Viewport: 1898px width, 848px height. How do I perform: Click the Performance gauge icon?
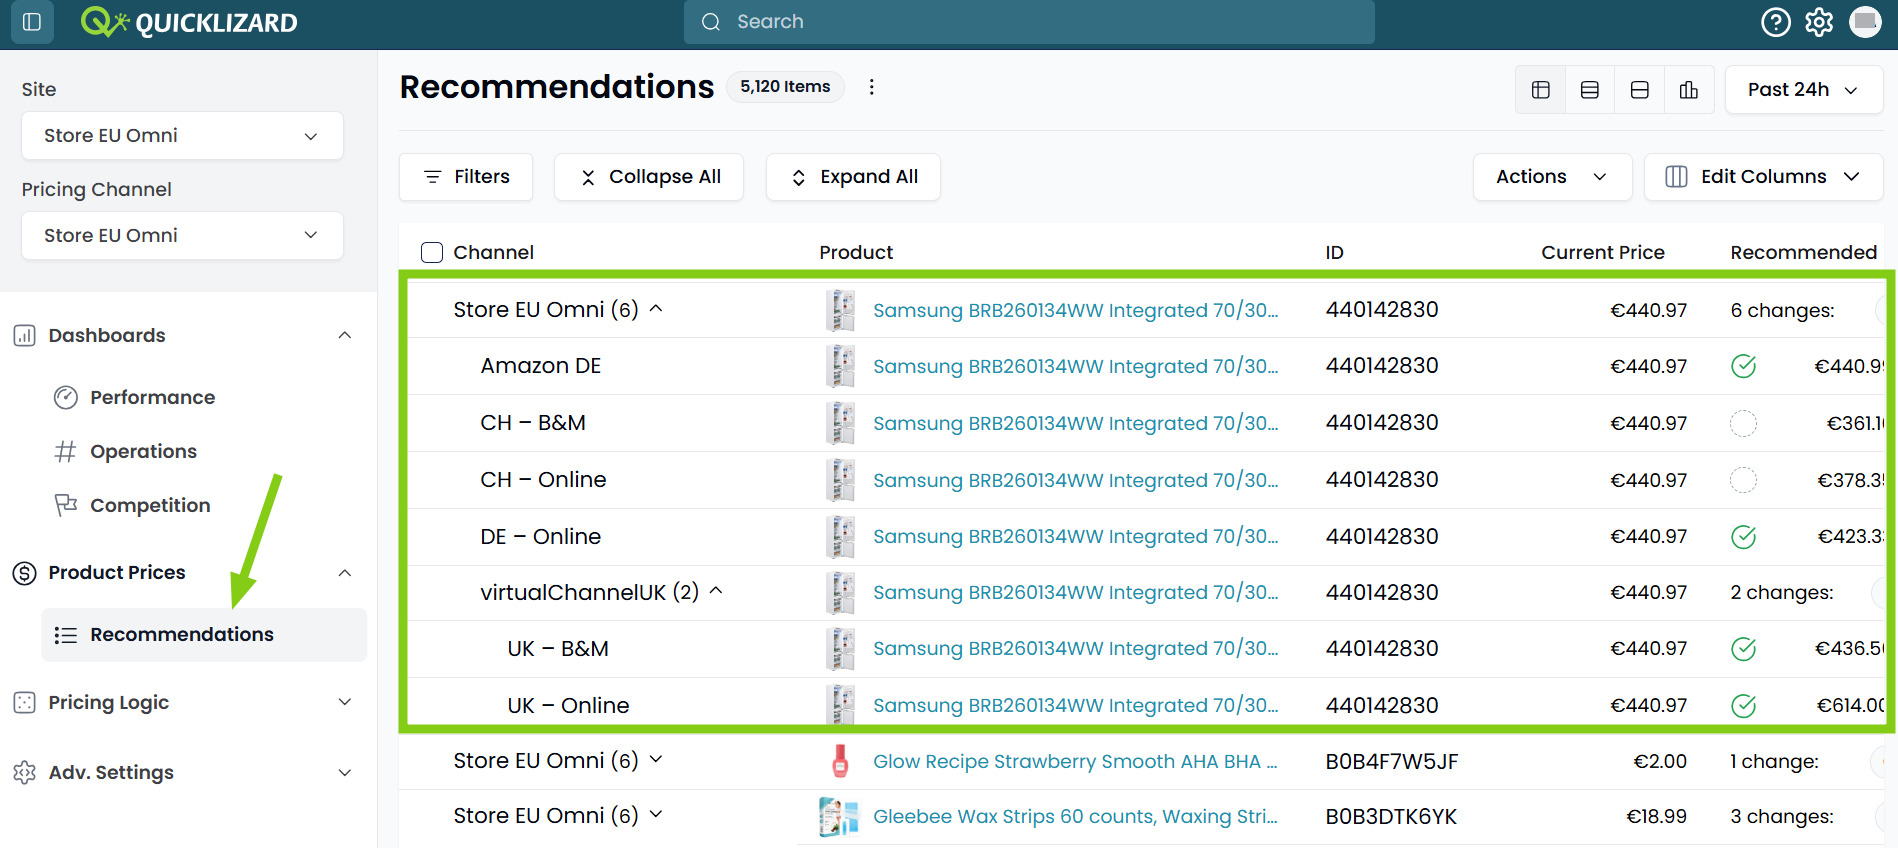pyautogui.click(x=66, y=398)
